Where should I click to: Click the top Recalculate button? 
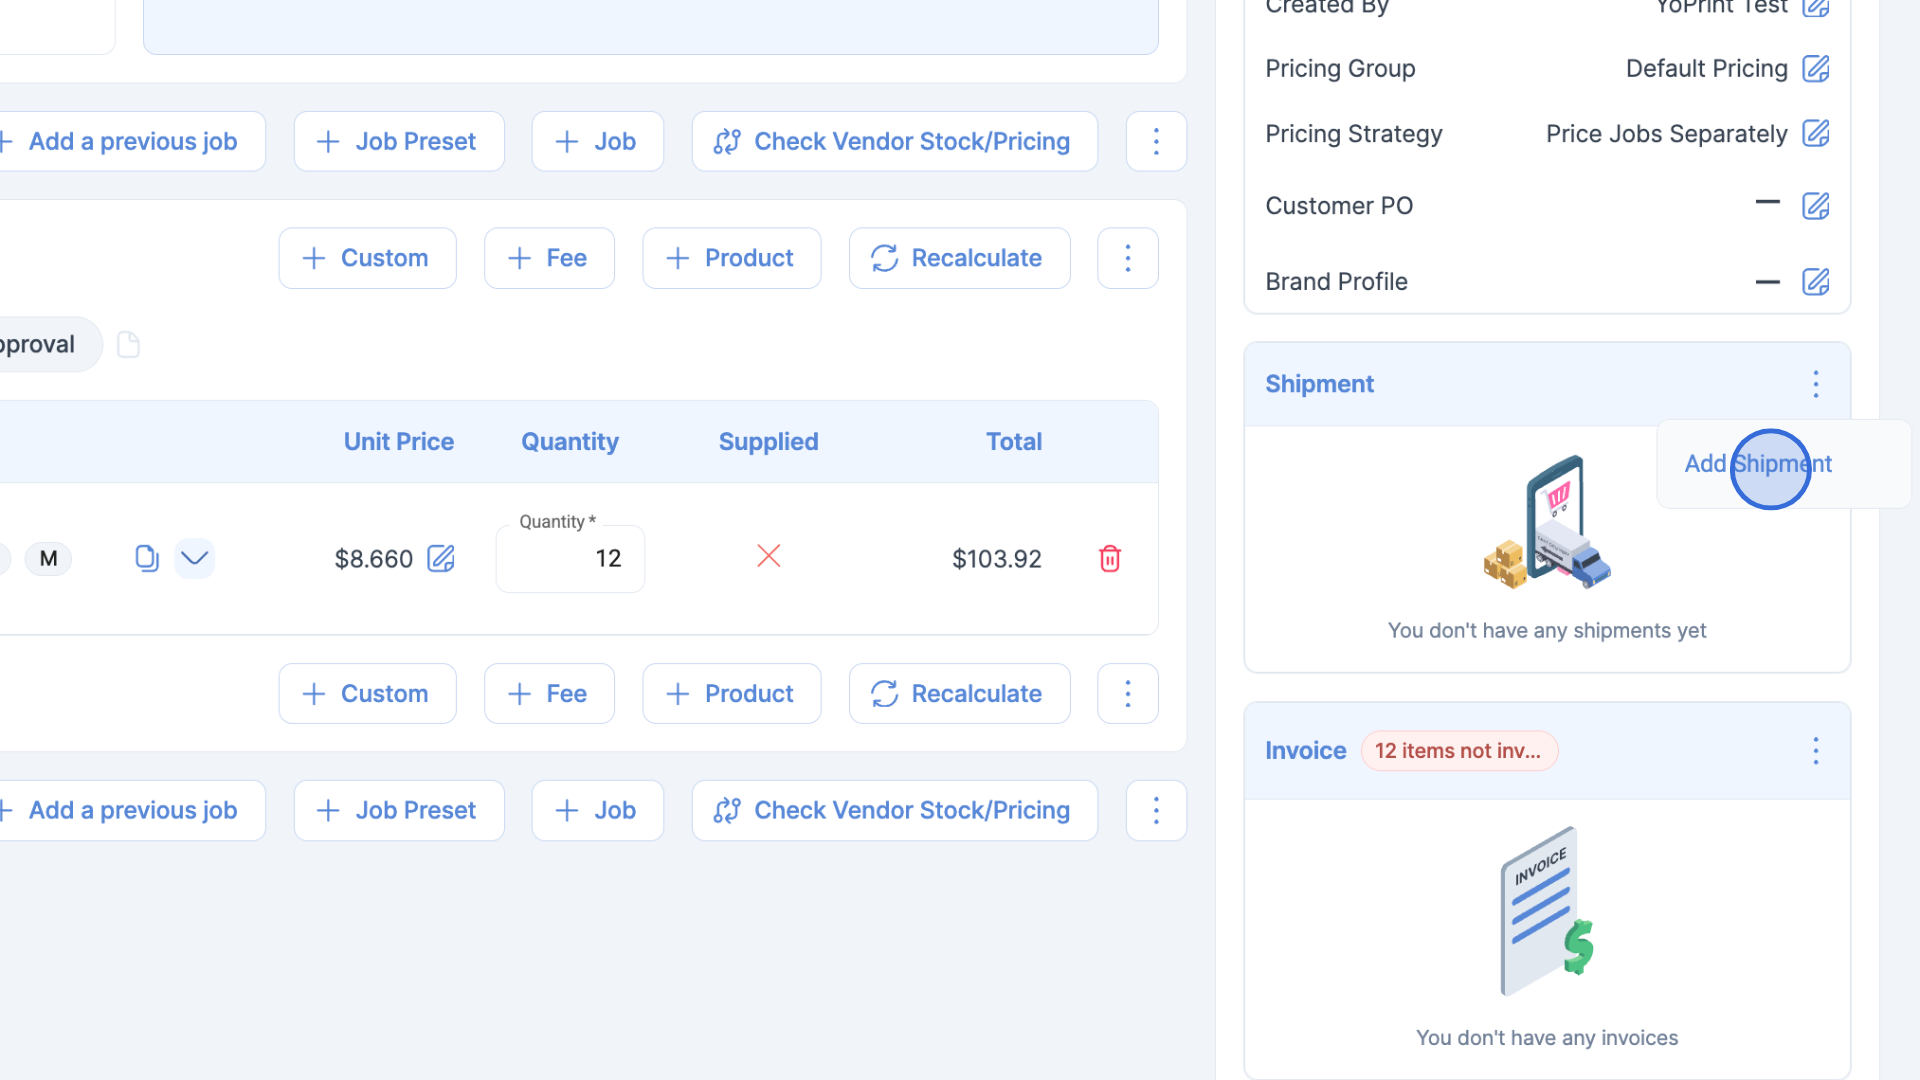(x=959, y=258)
